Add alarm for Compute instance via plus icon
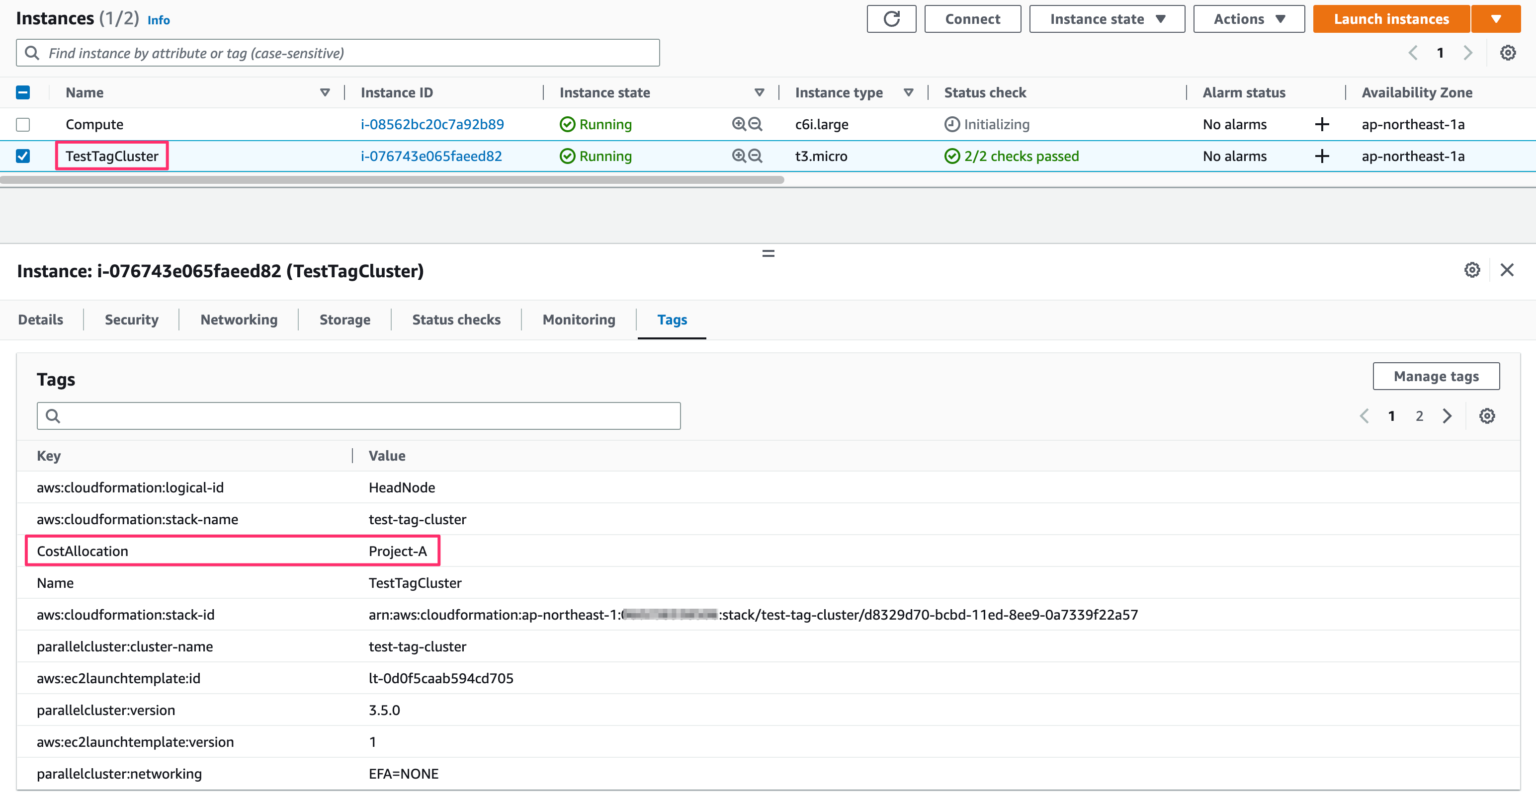Viewport: 1536px width, 801px height. click(x=1321, y=124)
